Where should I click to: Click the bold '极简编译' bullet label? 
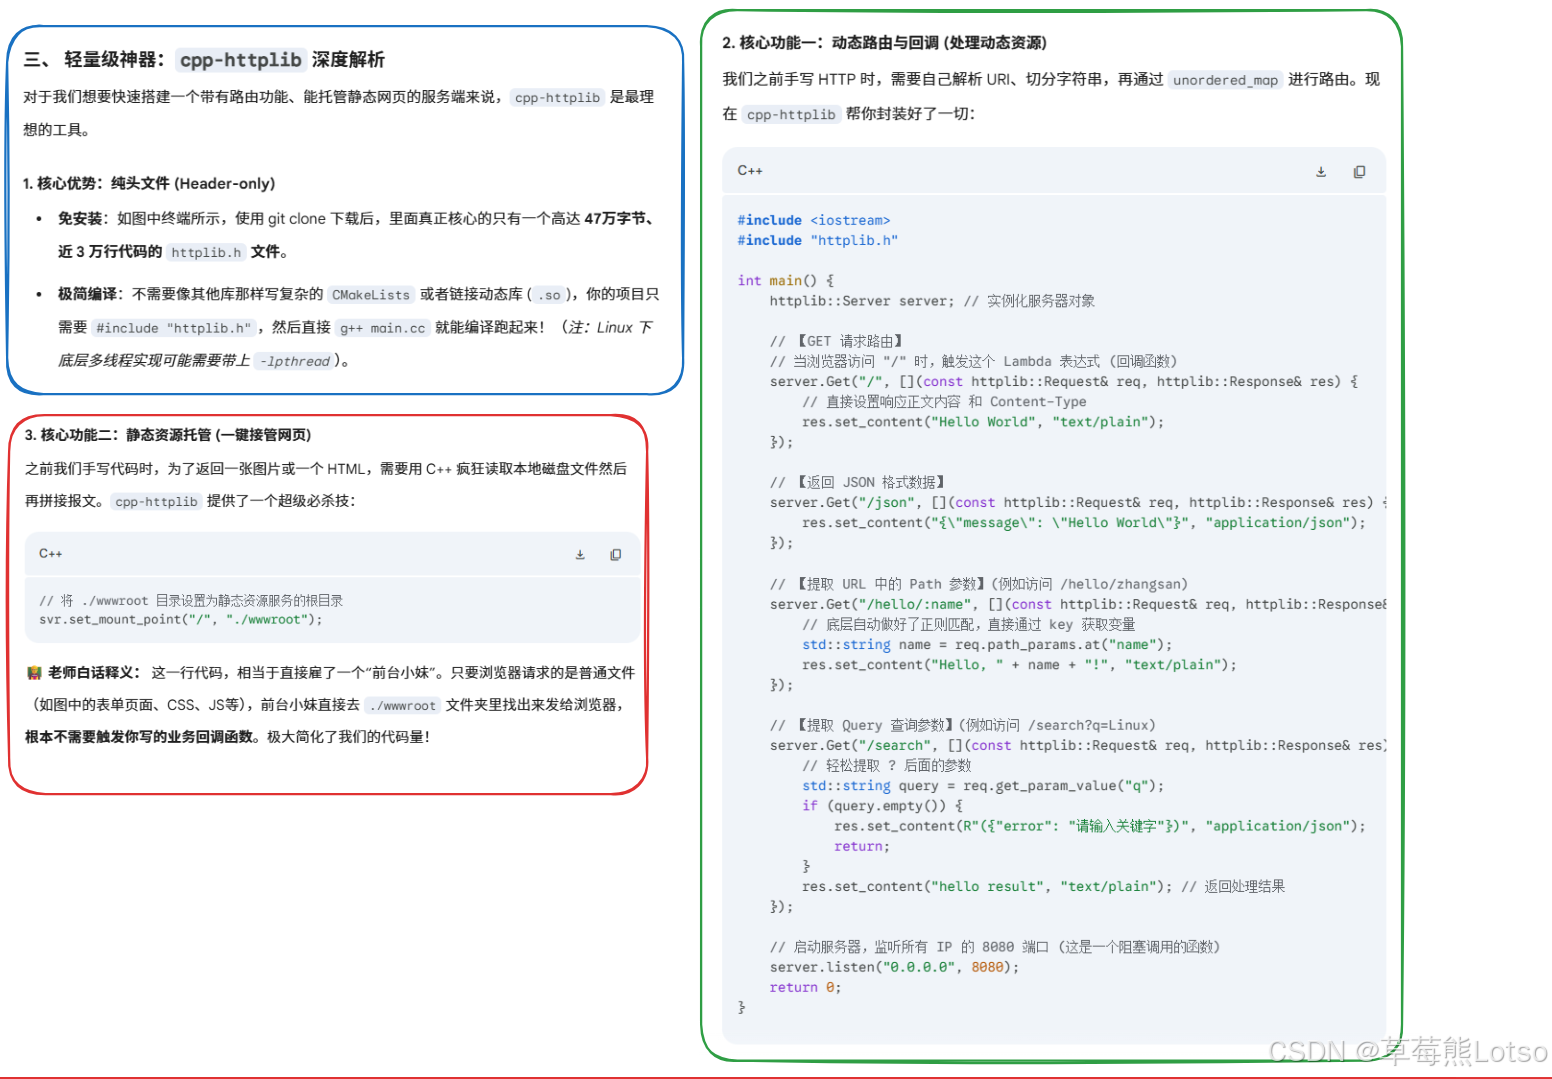click(88, 295)
